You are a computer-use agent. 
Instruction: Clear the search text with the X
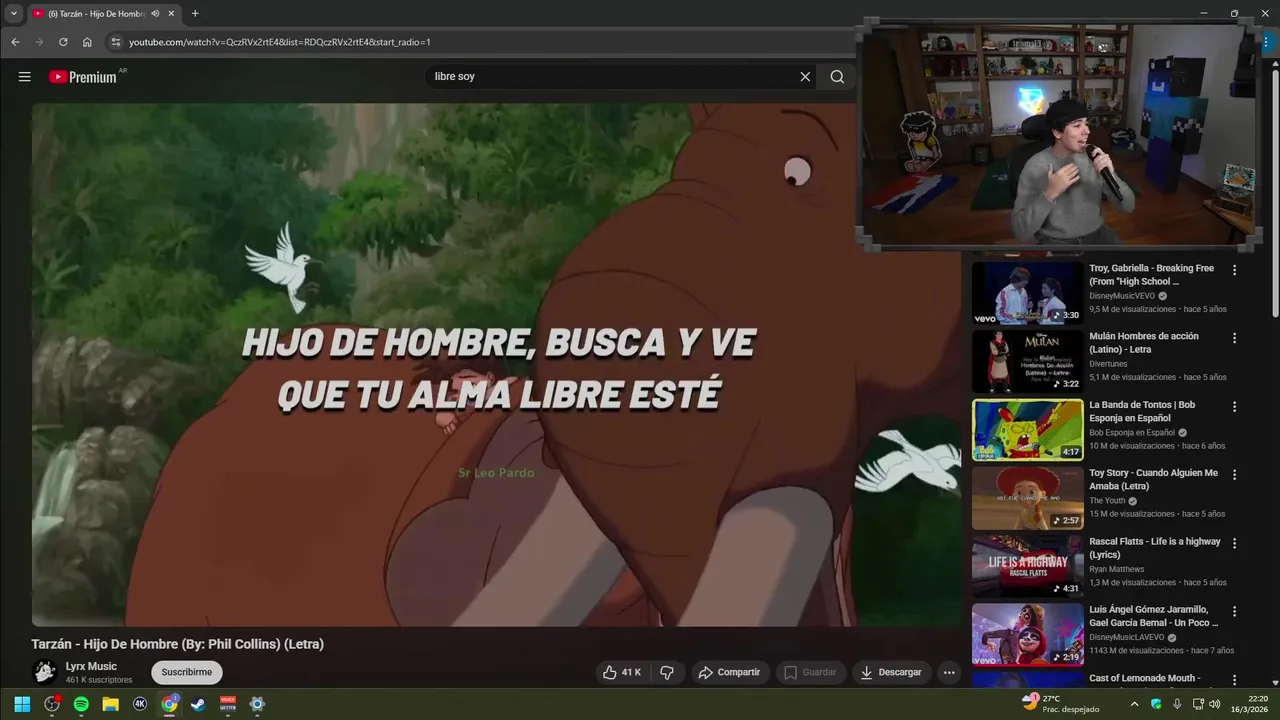point(805,77)
